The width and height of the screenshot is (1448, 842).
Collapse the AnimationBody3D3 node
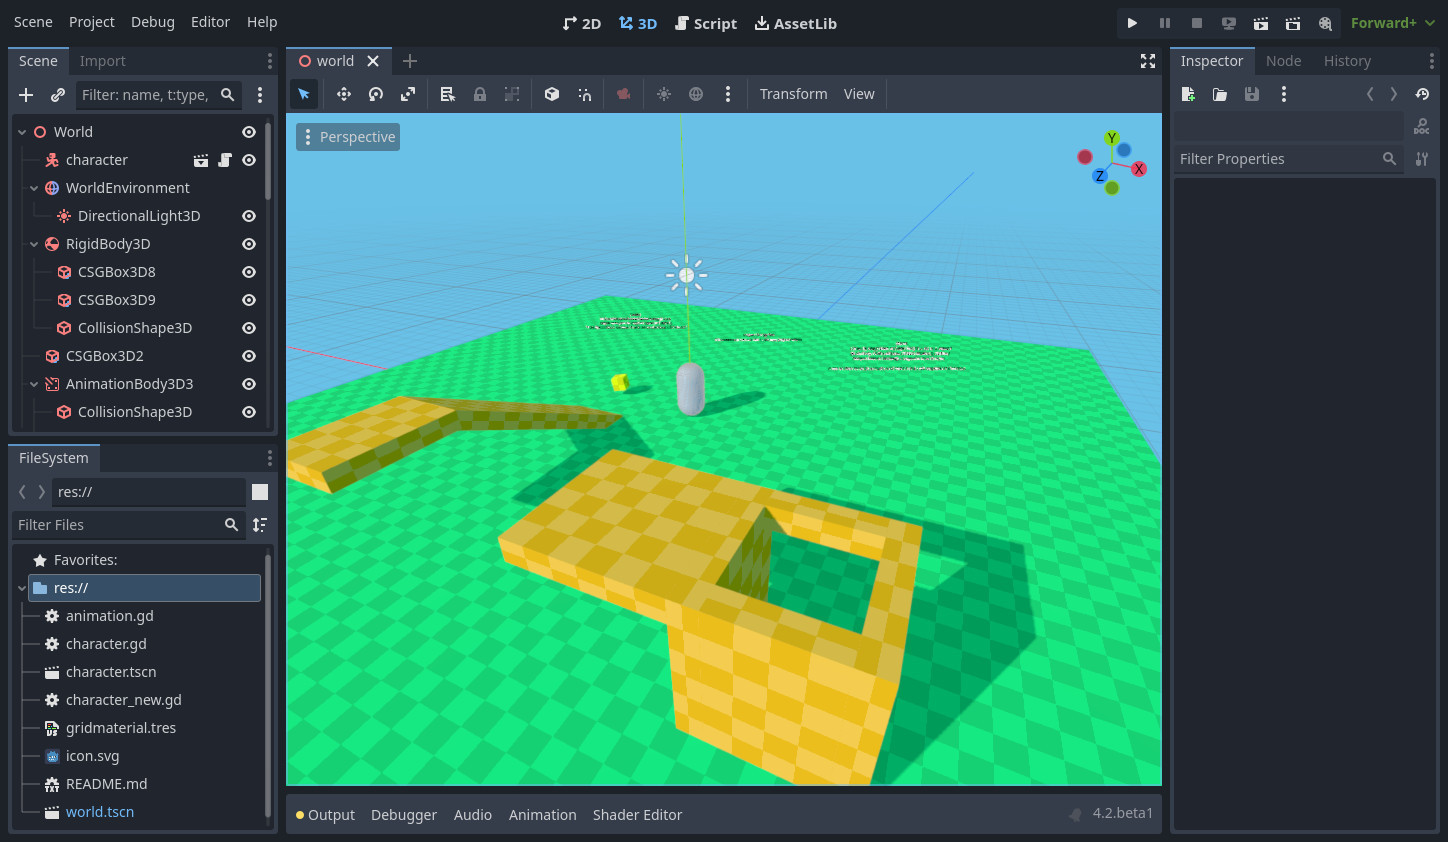click(x=34, y=384)
